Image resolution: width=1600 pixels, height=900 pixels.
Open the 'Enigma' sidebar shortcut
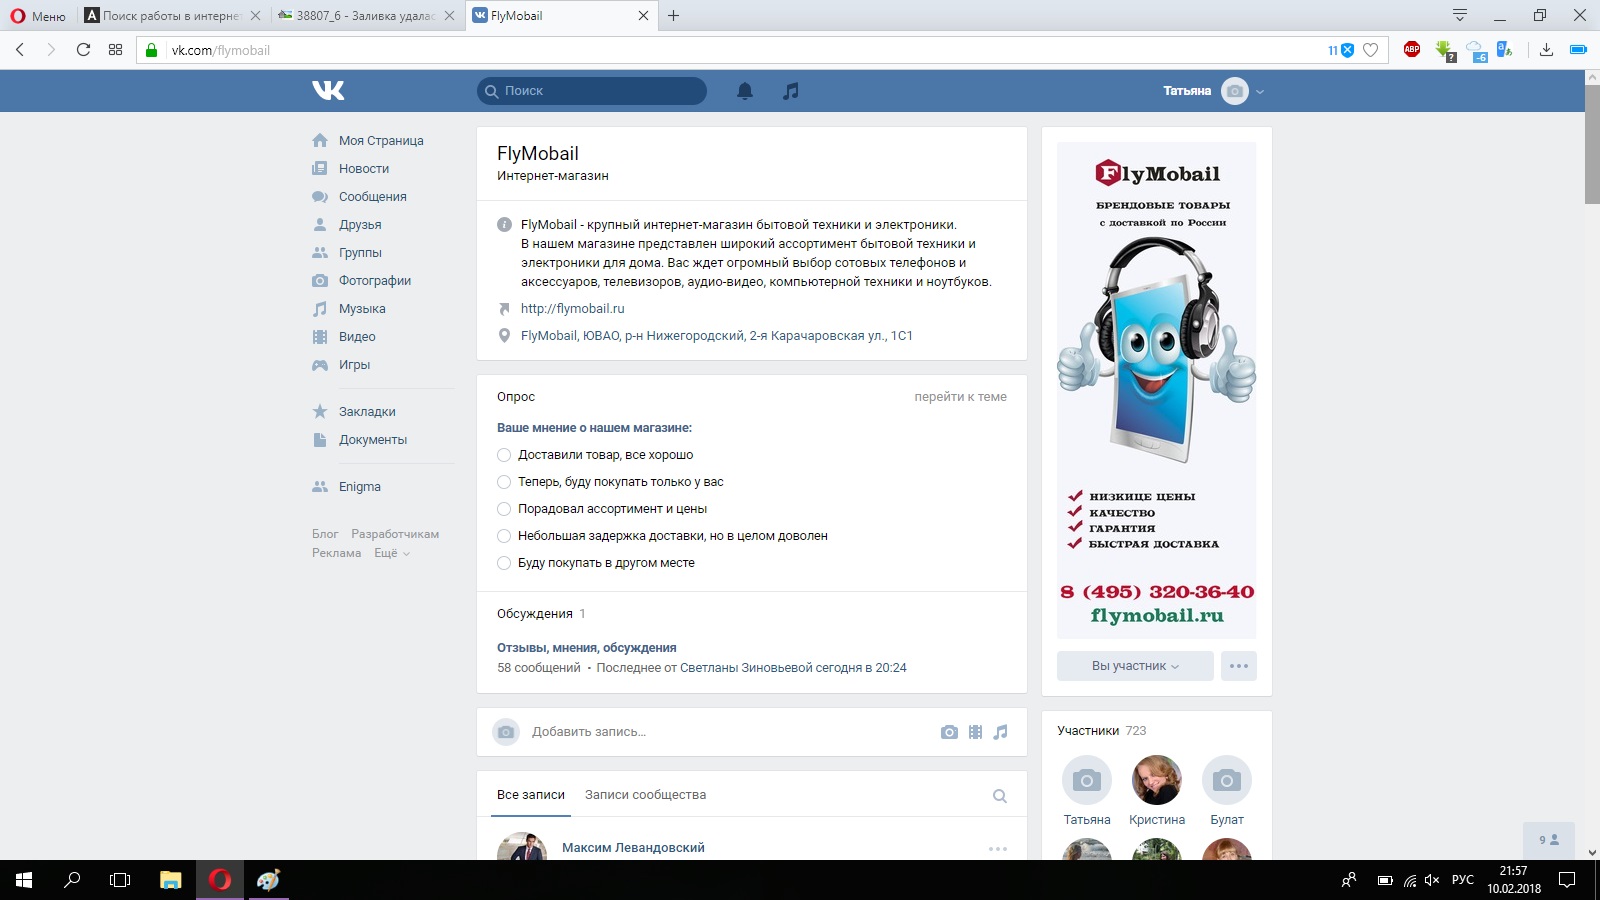[359, 487]
